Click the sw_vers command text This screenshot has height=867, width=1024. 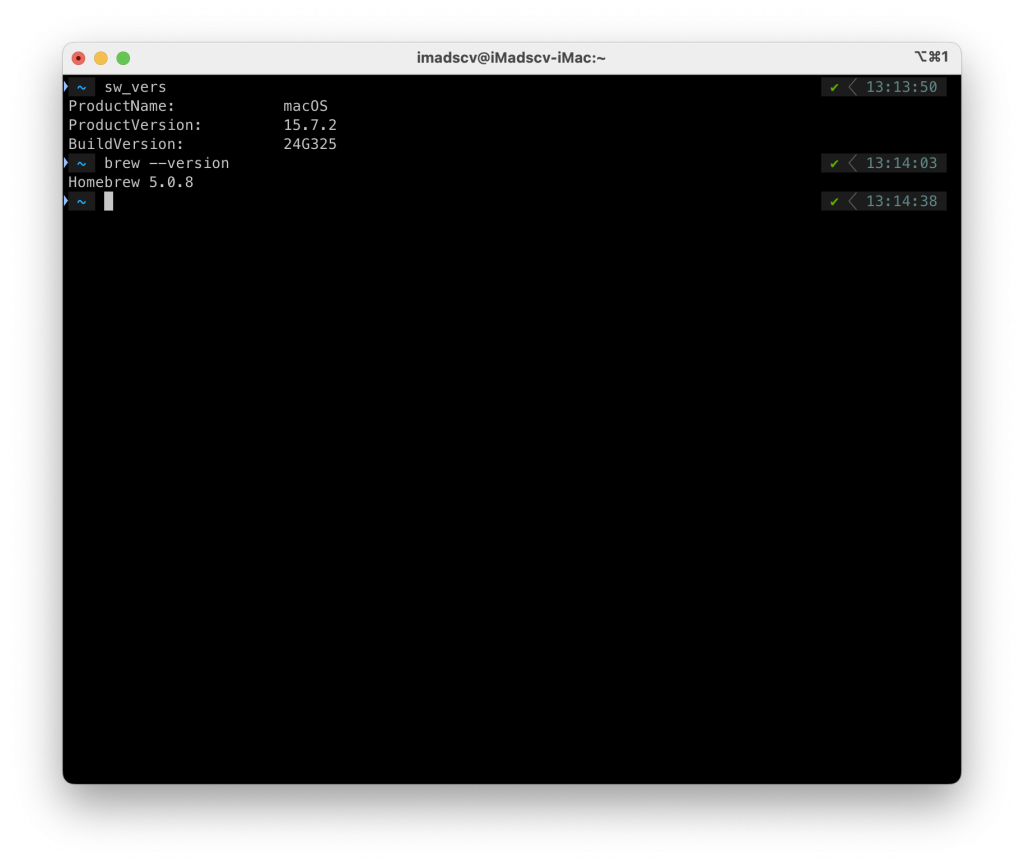[135, 88]
